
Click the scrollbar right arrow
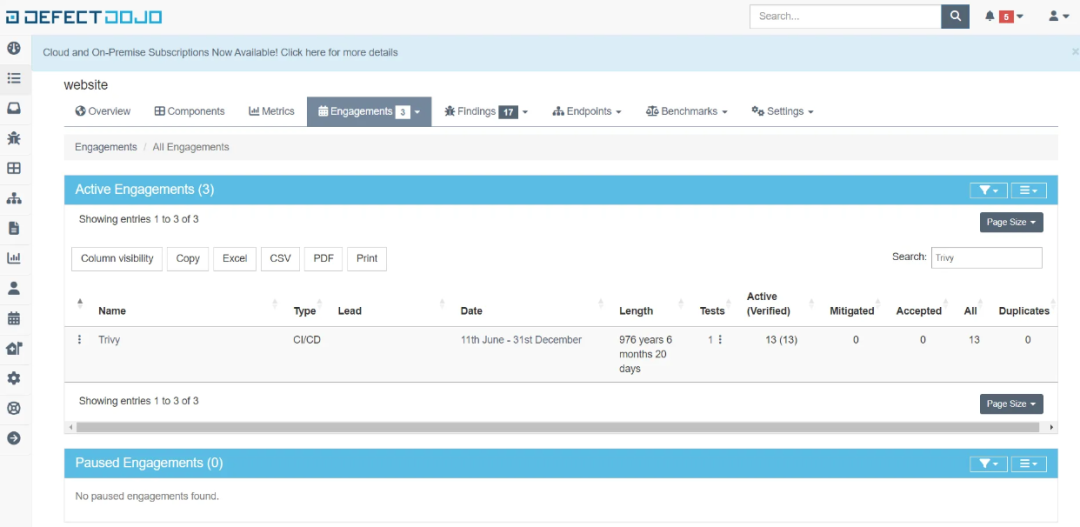pos(1052,428)
